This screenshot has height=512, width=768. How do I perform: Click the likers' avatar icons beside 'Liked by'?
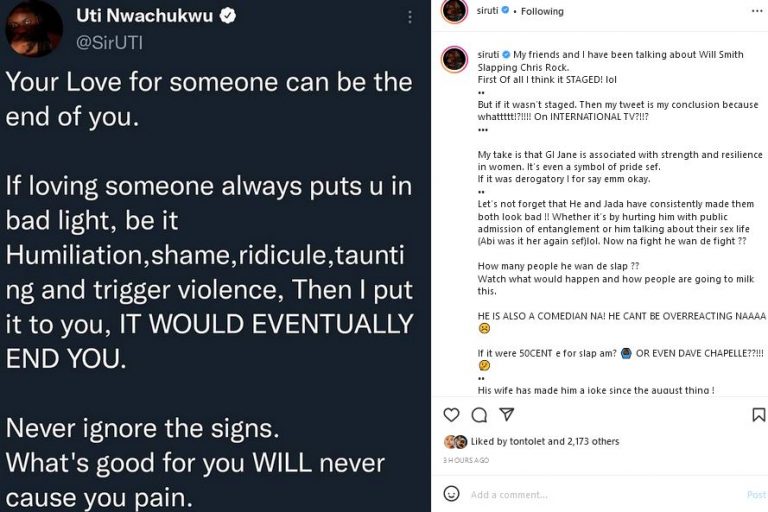pyautogui.click(x=454, y=441)
